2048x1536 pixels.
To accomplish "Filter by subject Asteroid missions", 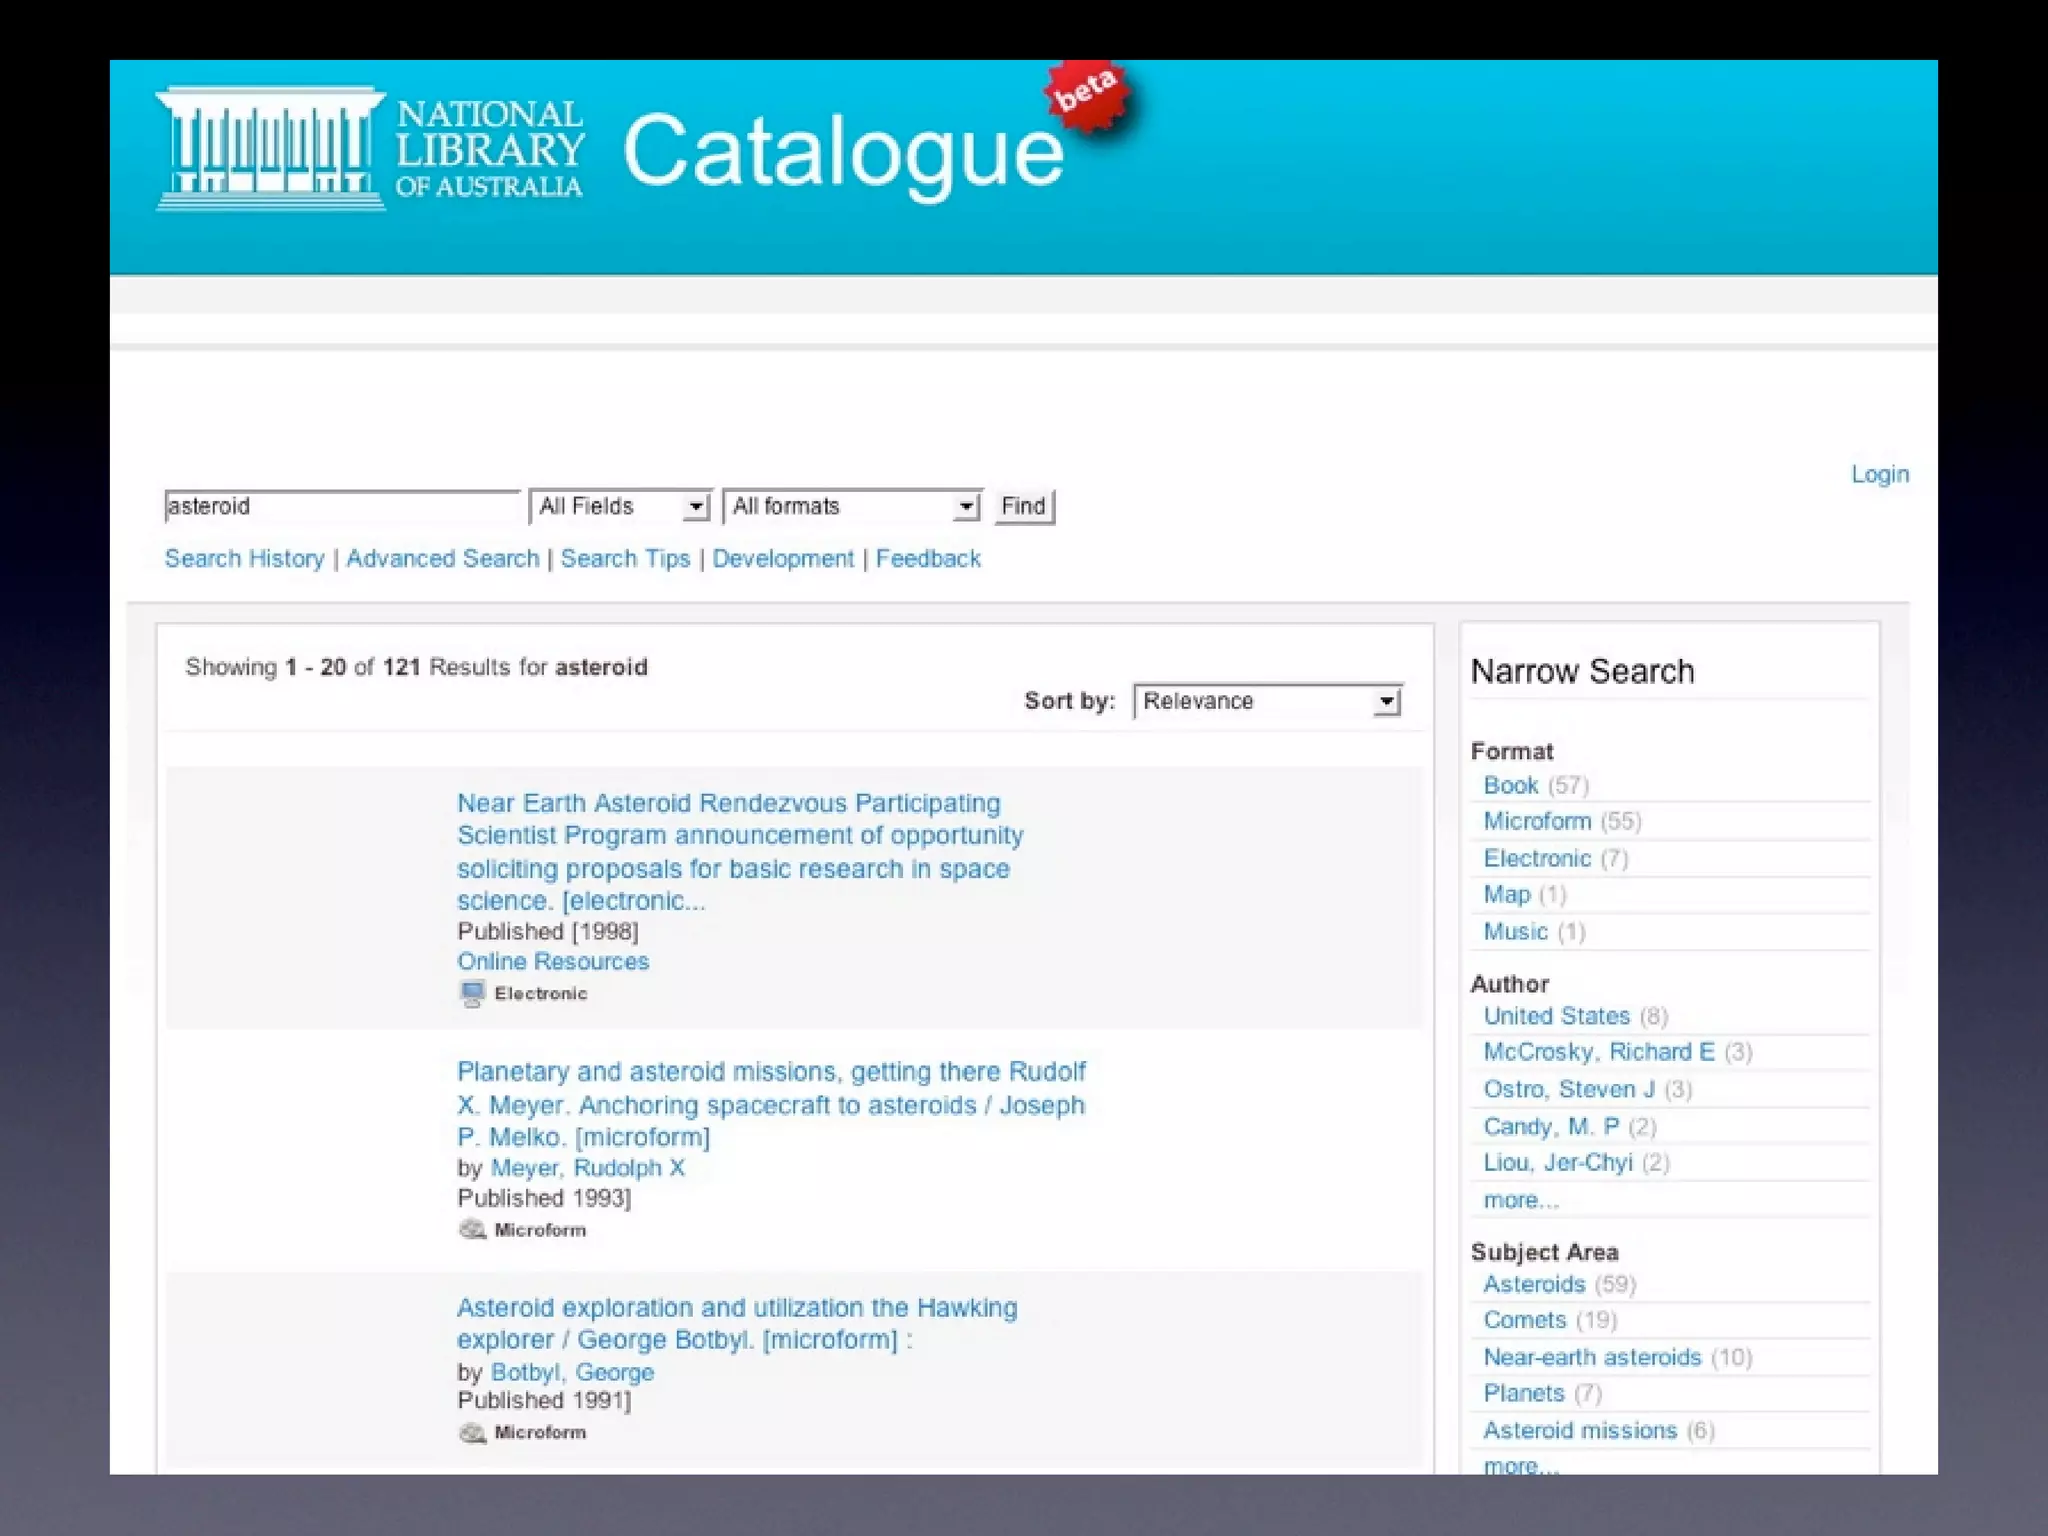I will (x=1580, y=1430).
